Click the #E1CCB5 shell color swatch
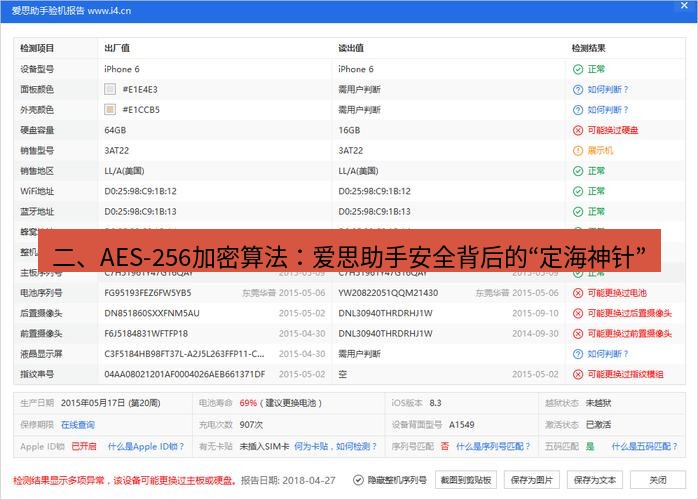The height and width of the screenshot is (500, 698). tap(110, 110)
